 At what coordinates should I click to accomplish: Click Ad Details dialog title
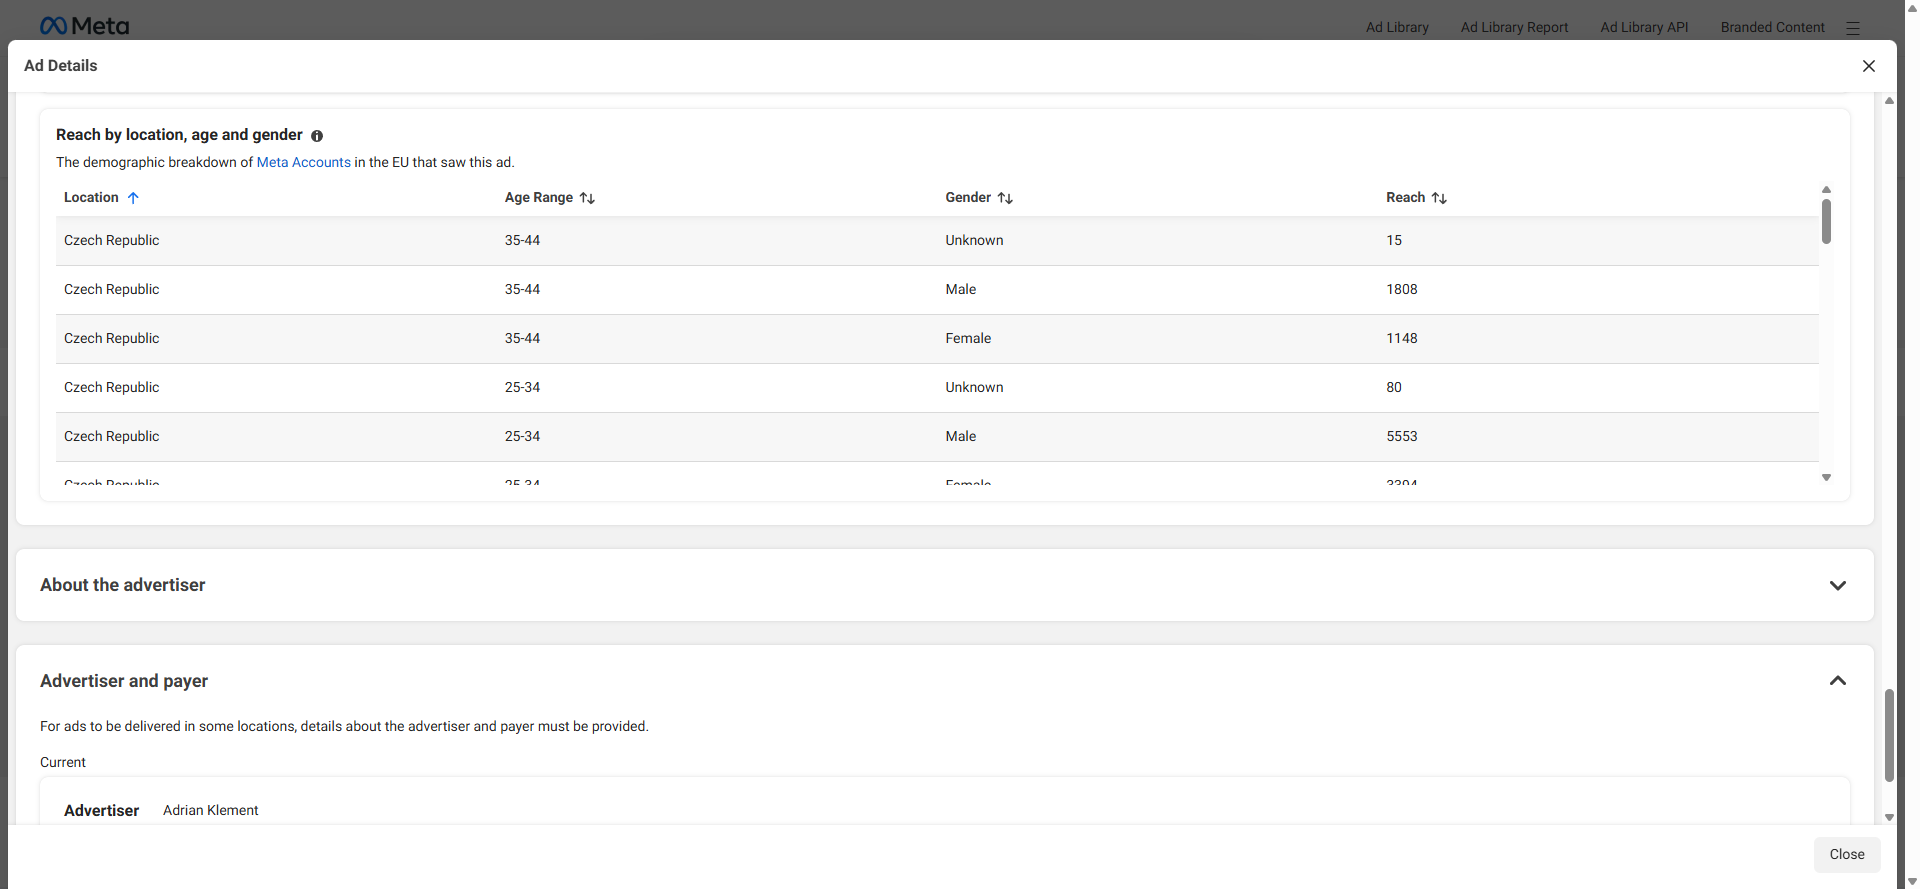[x=61, y=66]
